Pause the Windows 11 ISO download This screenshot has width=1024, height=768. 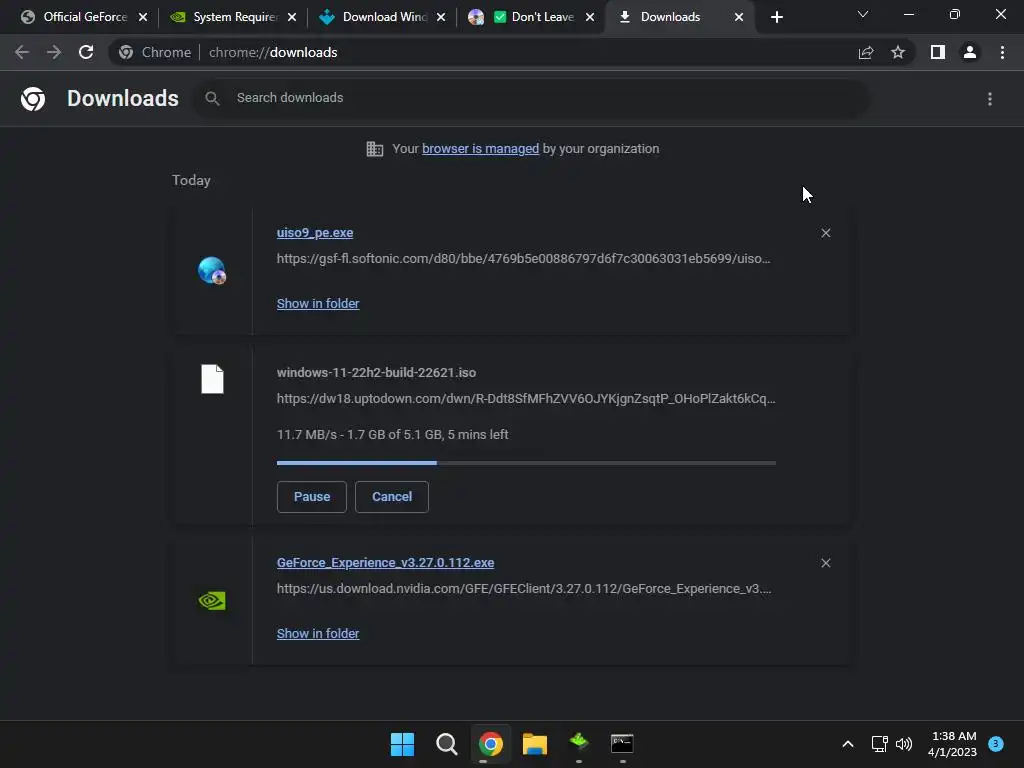pyautogui.click(x=312, y=497)
